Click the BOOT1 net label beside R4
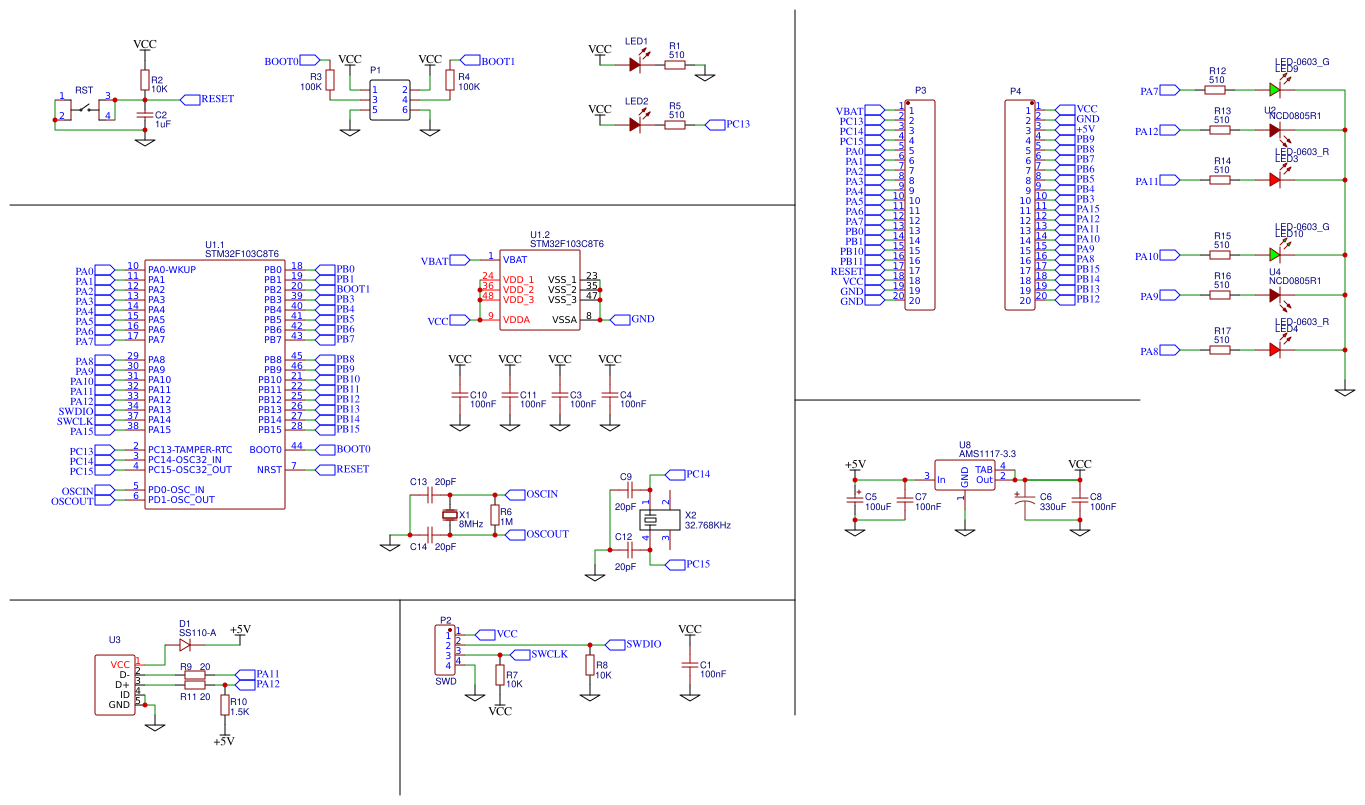Viewport: 1365px width, 805px height. pyautogui.click(x=487, y=60)
